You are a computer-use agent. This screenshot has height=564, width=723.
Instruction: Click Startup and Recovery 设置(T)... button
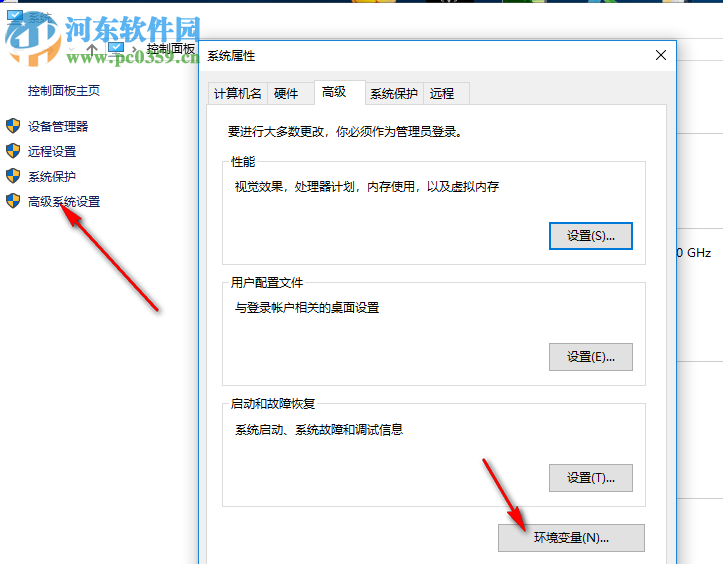tap(591, 478)
